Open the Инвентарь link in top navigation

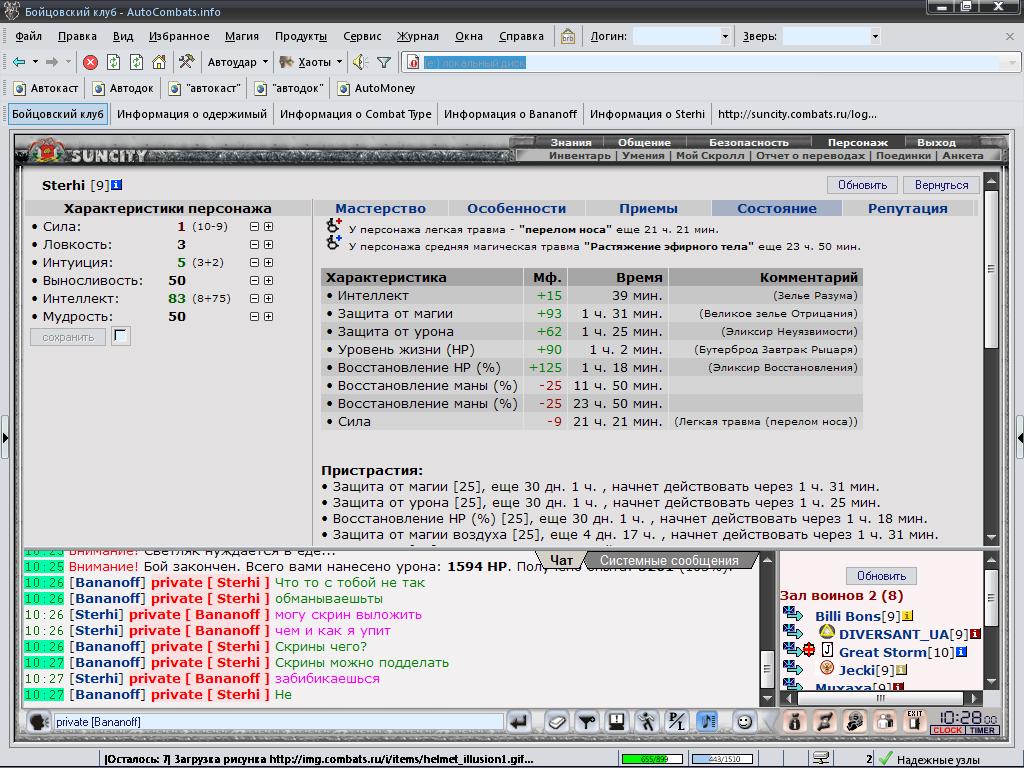[x=579, y=155]
